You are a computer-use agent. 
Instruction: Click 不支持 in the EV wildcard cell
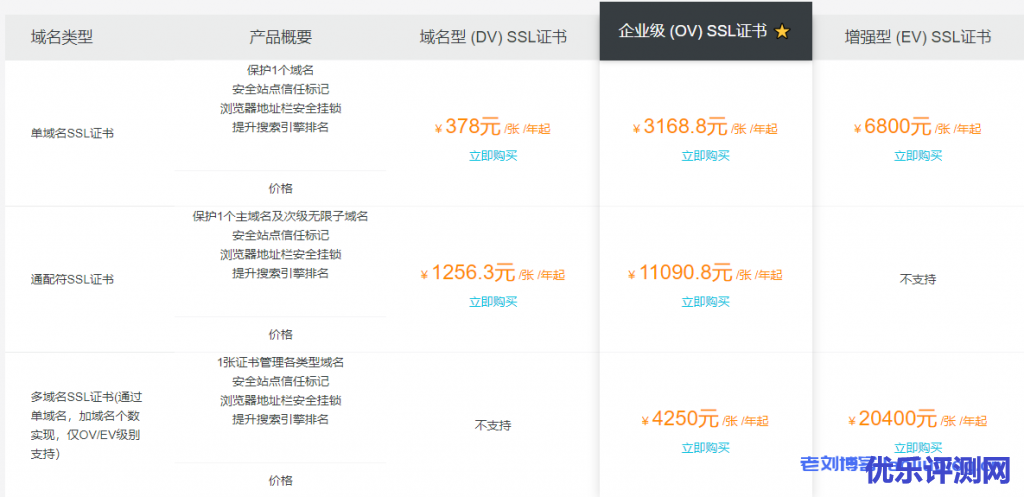coord(917,279)
